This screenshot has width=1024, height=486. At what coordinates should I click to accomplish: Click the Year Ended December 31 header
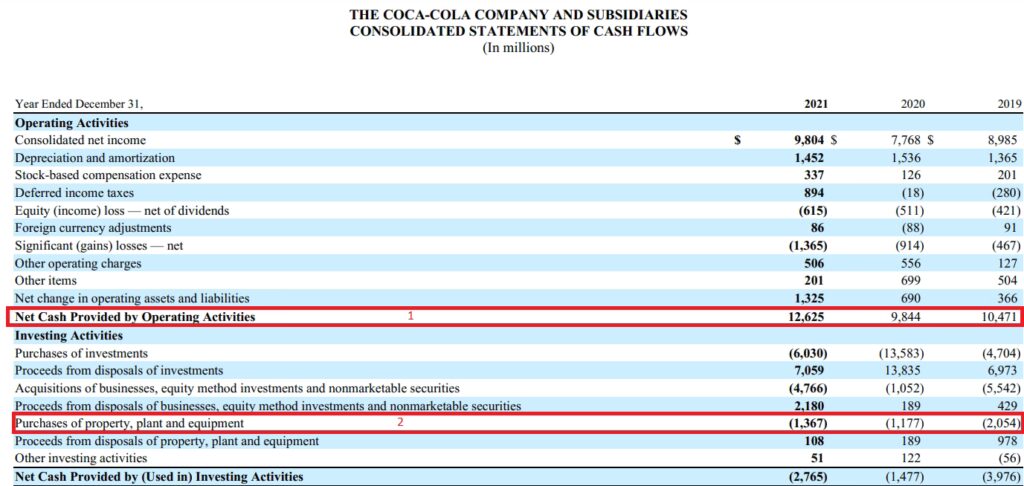79,104
